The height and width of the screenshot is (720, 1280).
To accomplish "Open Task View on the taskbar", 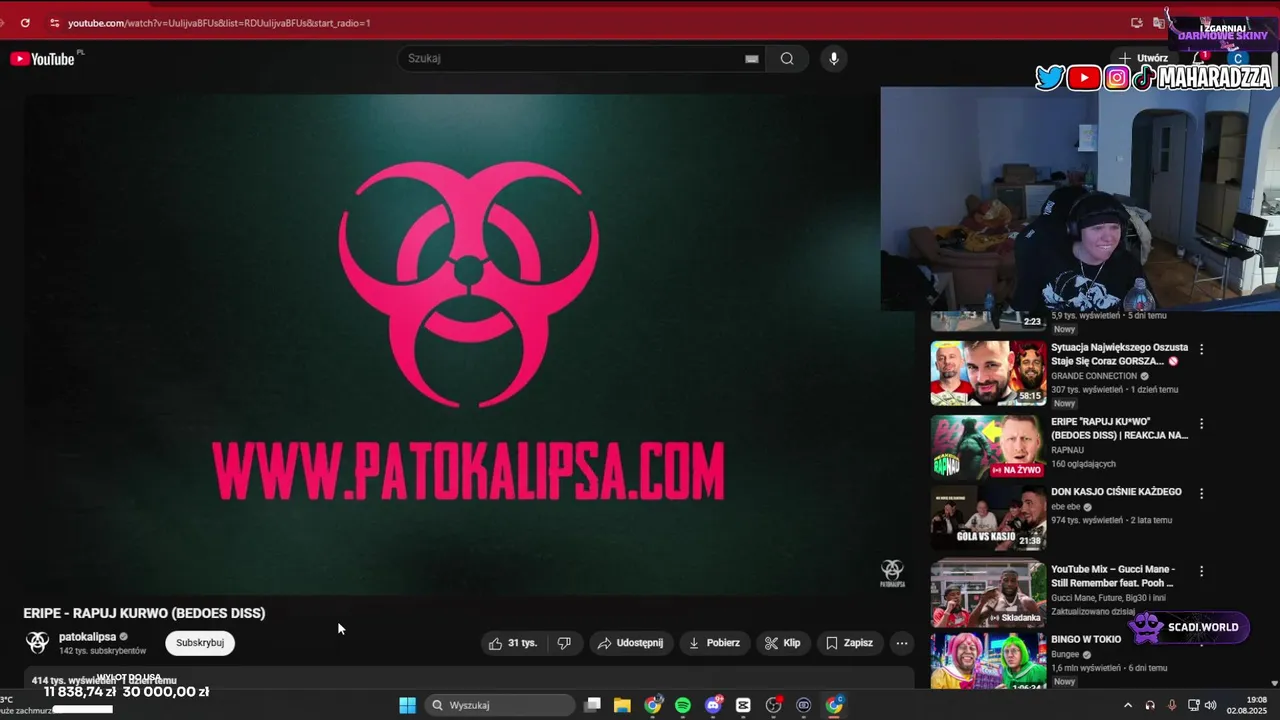I will [592, 705].
